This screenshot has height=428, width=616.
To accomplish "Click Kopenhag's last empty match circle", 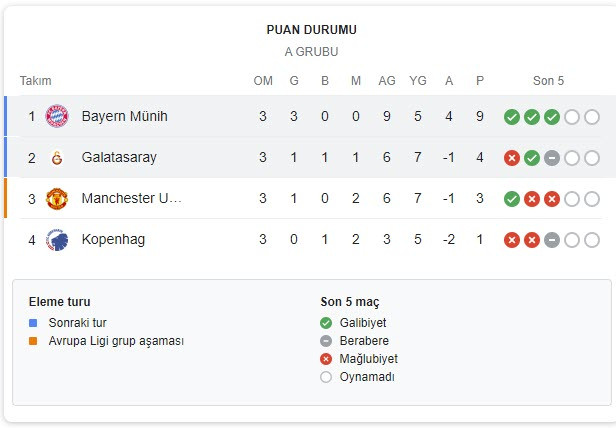I will (592, 240).
